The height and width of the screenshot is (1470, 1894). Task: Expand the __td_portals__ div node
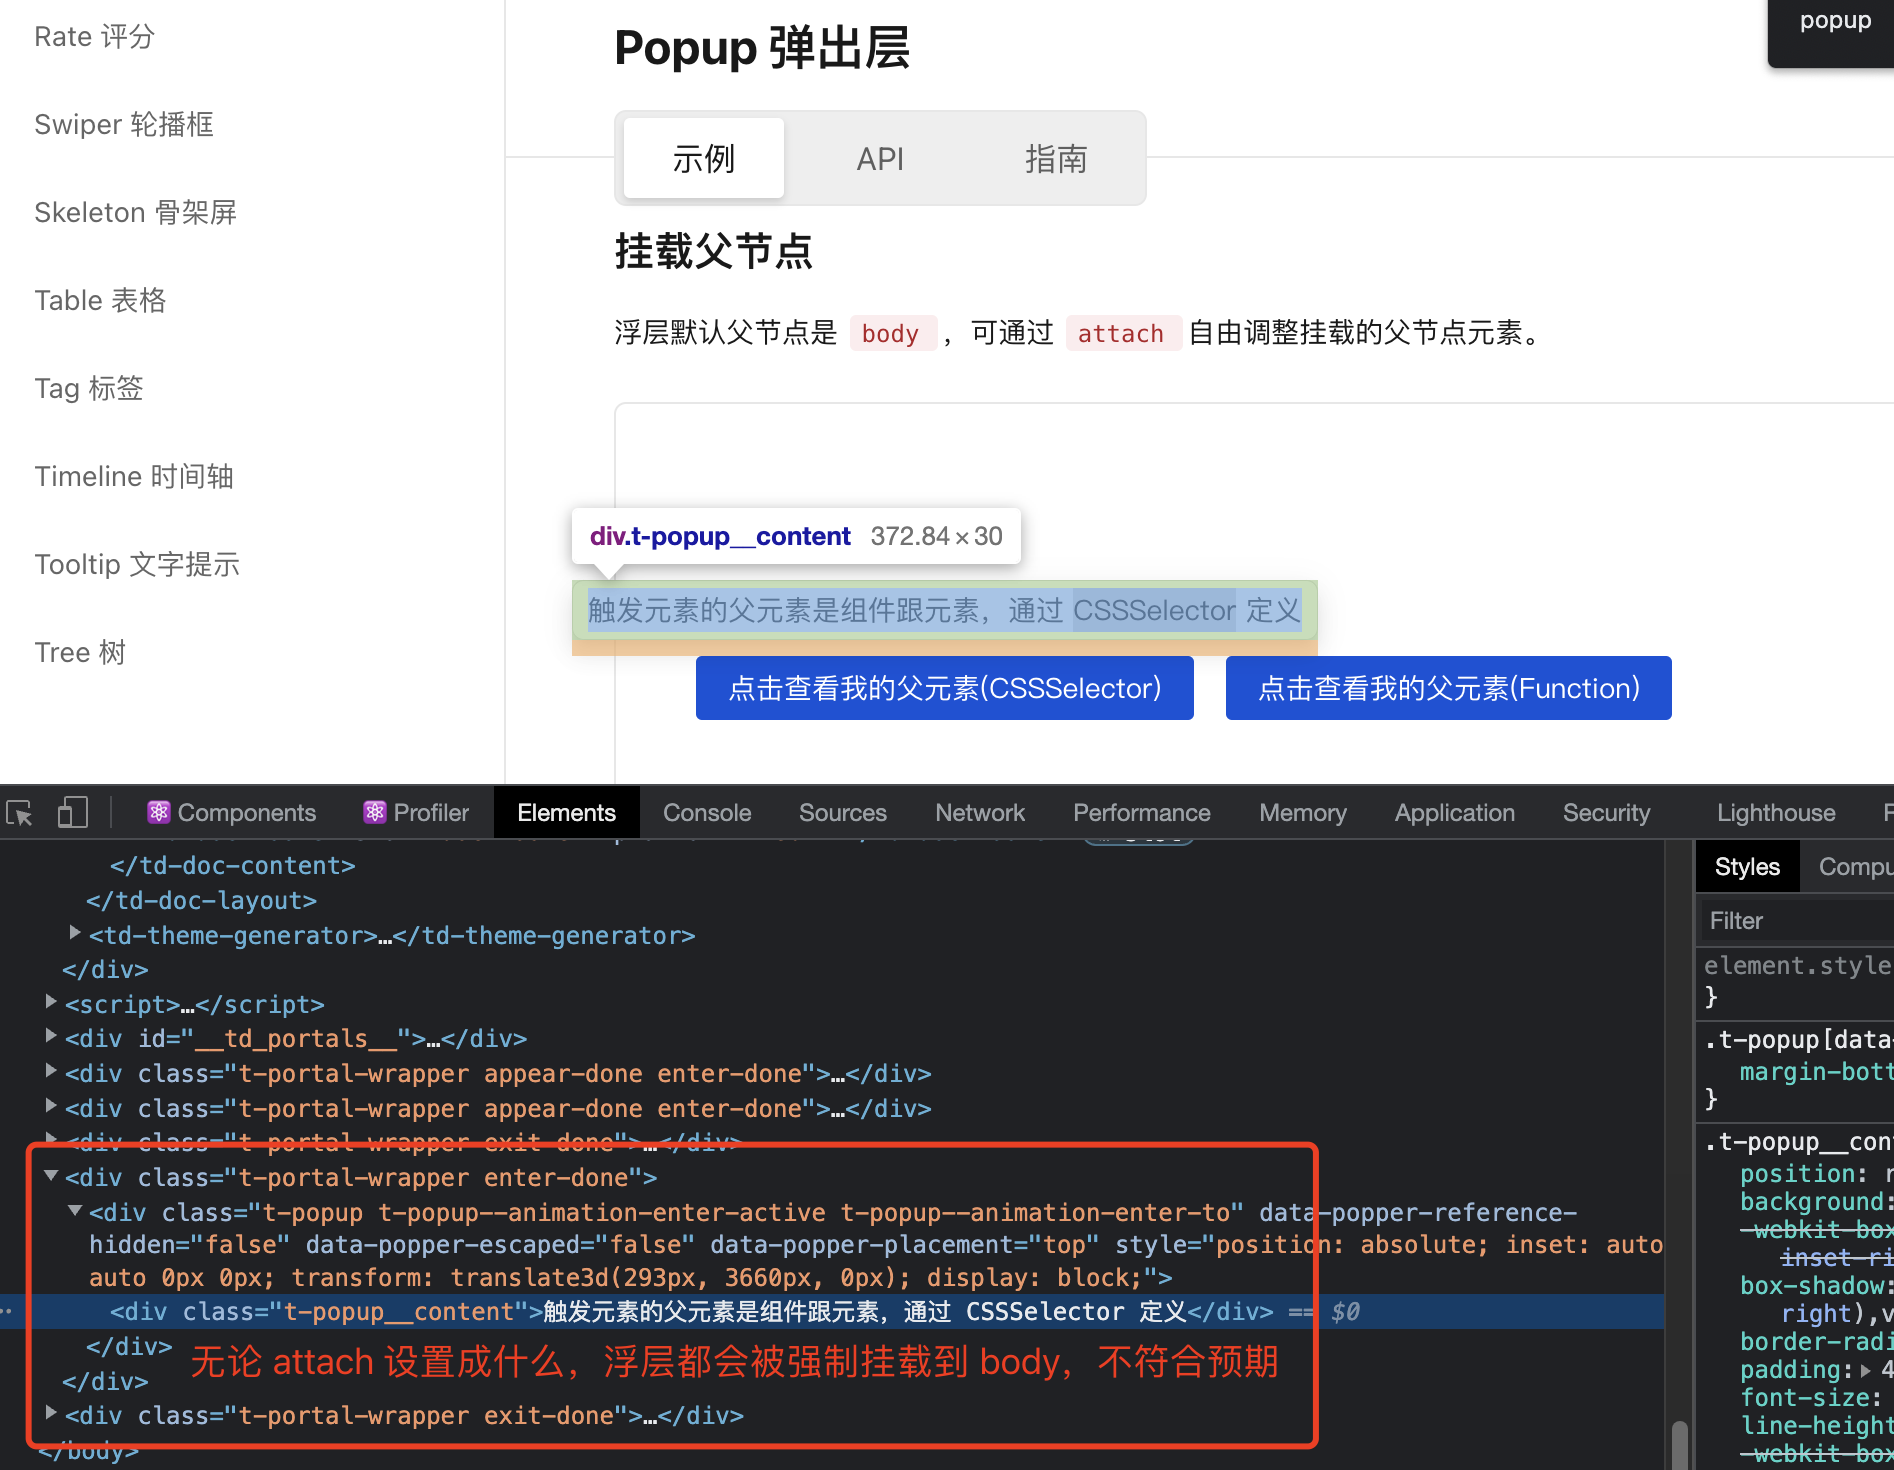coord(50,1038)
